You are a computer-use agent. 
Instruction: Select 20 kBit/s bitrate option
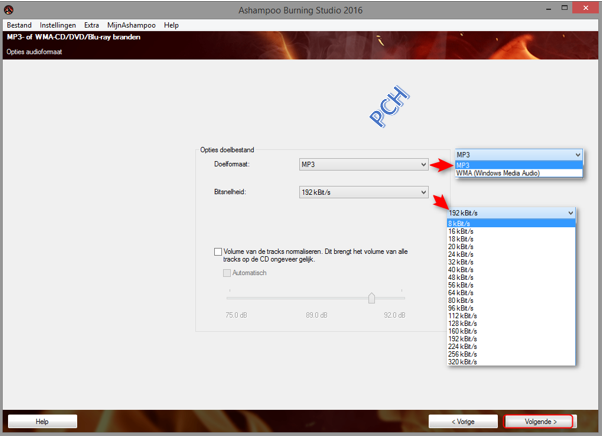(x=511, y=247)
